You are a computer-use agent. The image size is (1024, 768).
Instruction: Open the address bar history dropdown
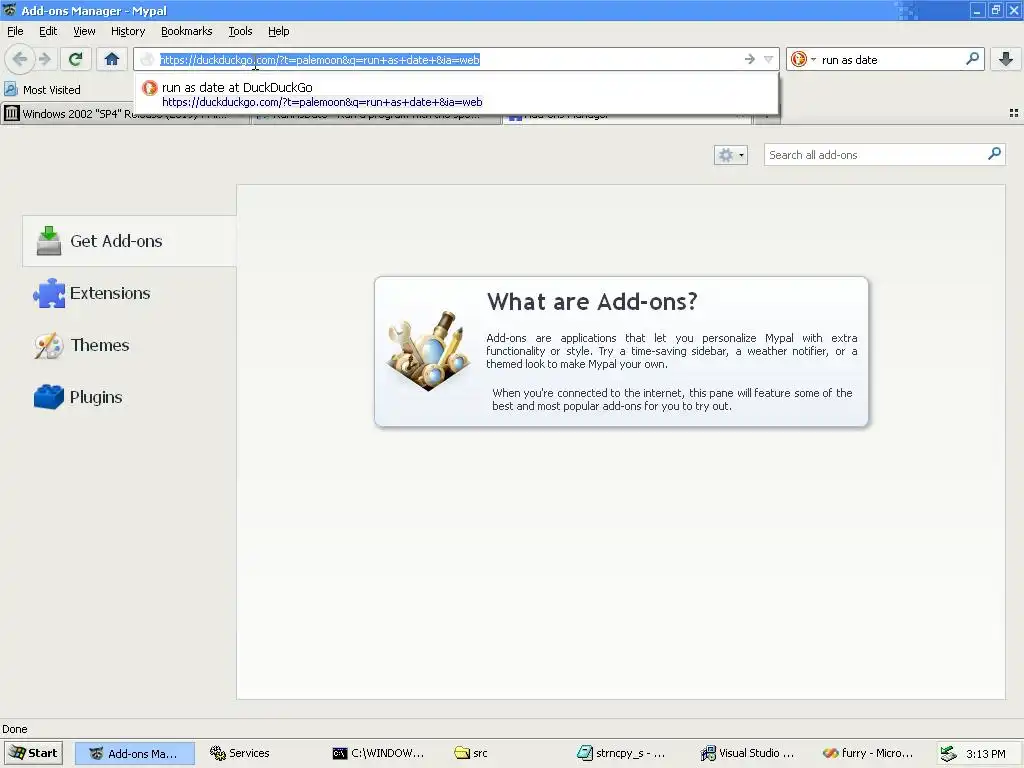coord(769,59)
